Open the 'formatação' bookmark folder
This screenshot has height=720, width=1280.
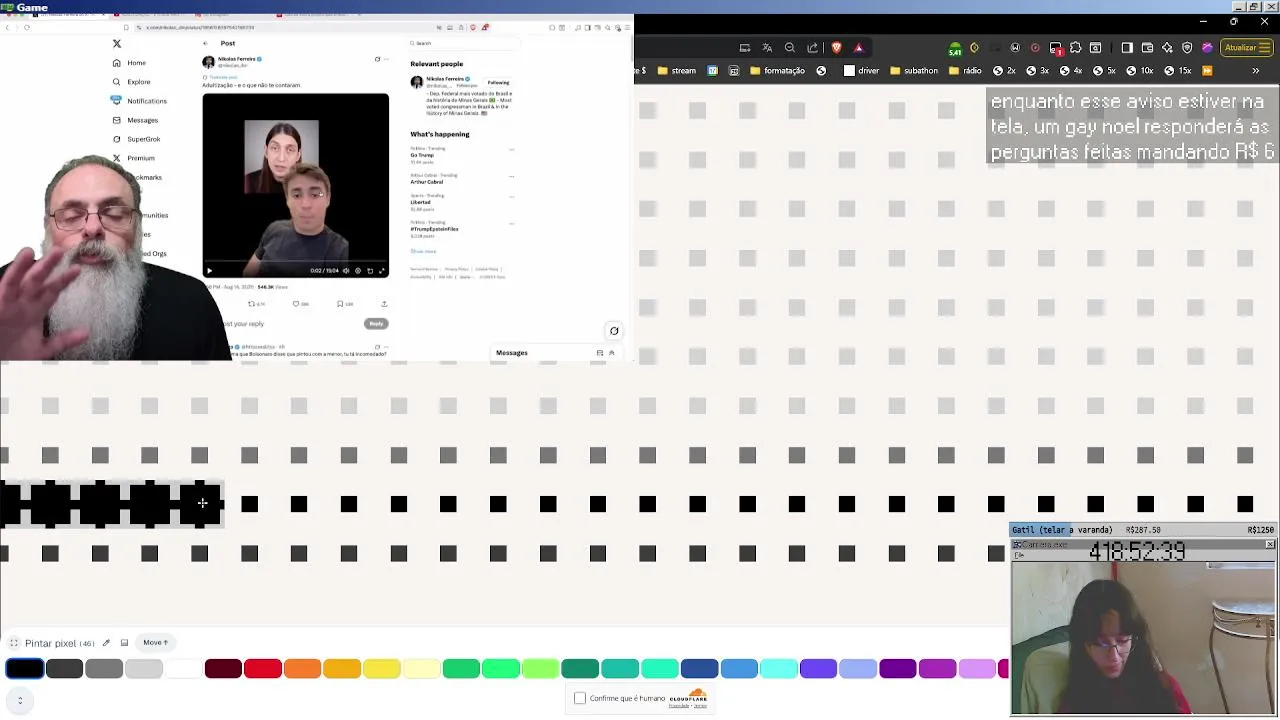click(x=776, y=71)
